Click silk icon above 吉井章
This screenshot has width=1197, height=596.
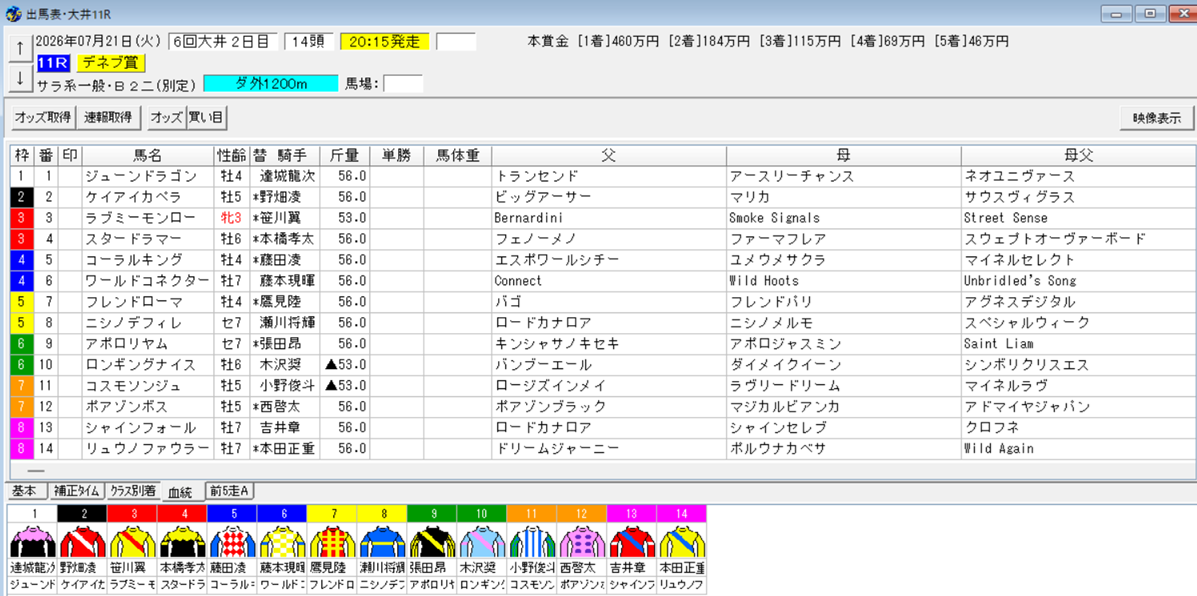point(631,540)
